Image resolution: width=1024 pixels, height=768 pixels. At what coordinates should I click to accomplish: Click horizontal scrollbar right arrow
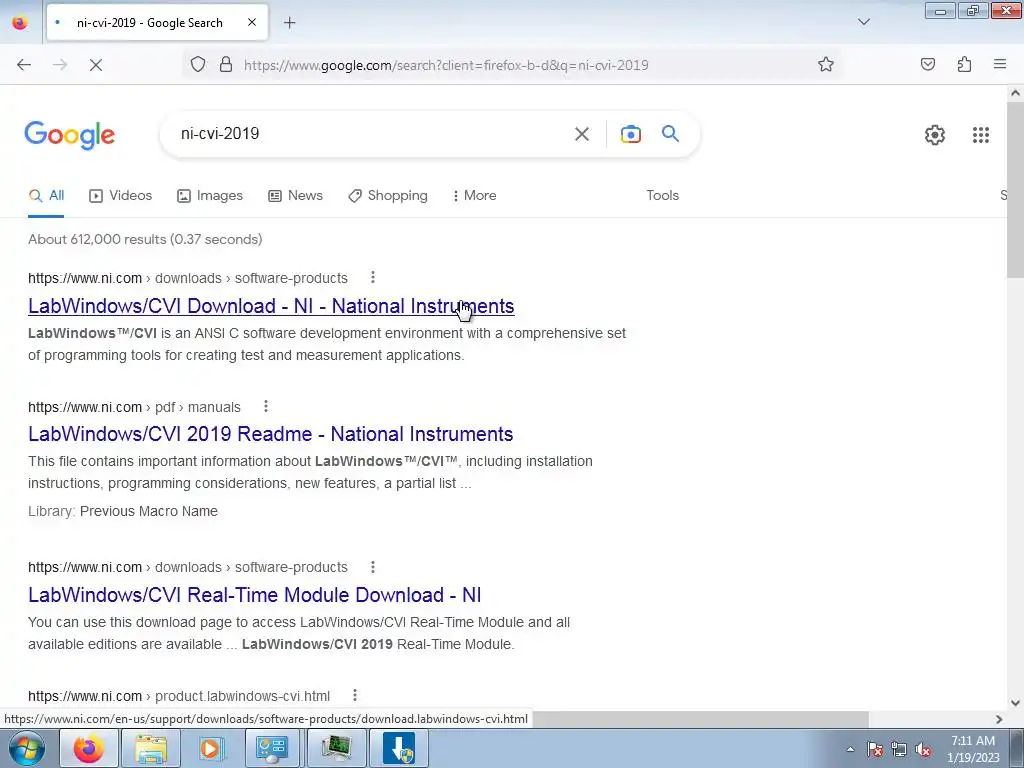point(999,719)
